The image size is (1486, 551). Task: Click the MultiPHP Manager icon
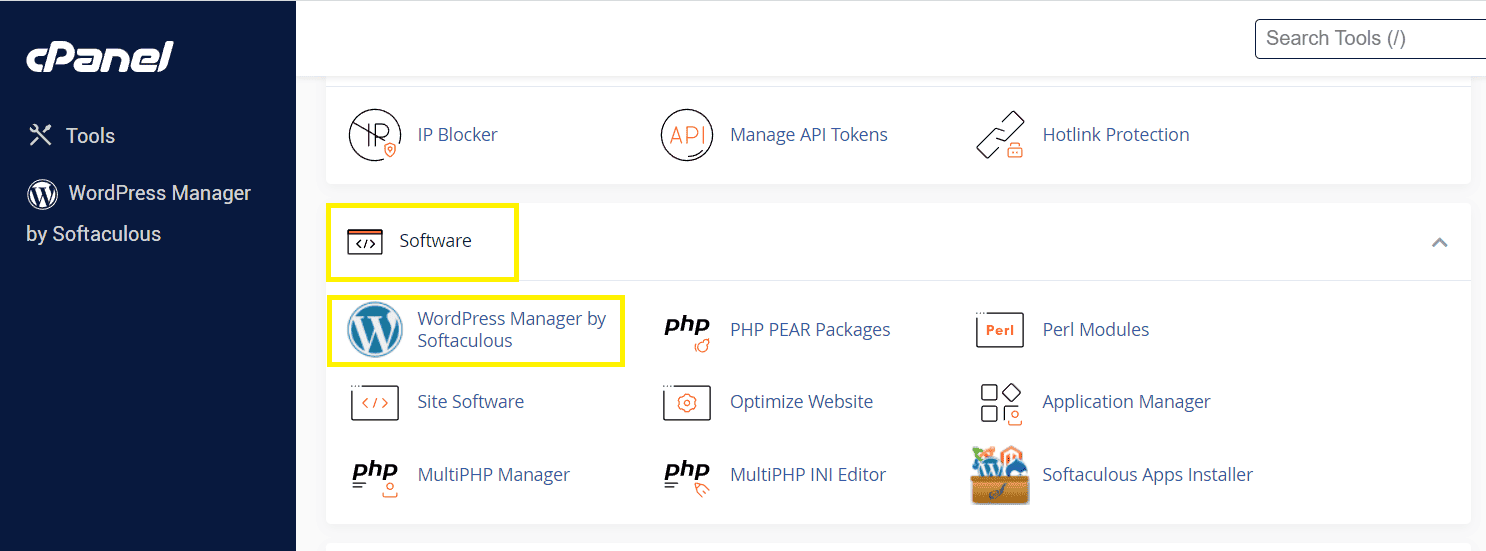(375, 477)
